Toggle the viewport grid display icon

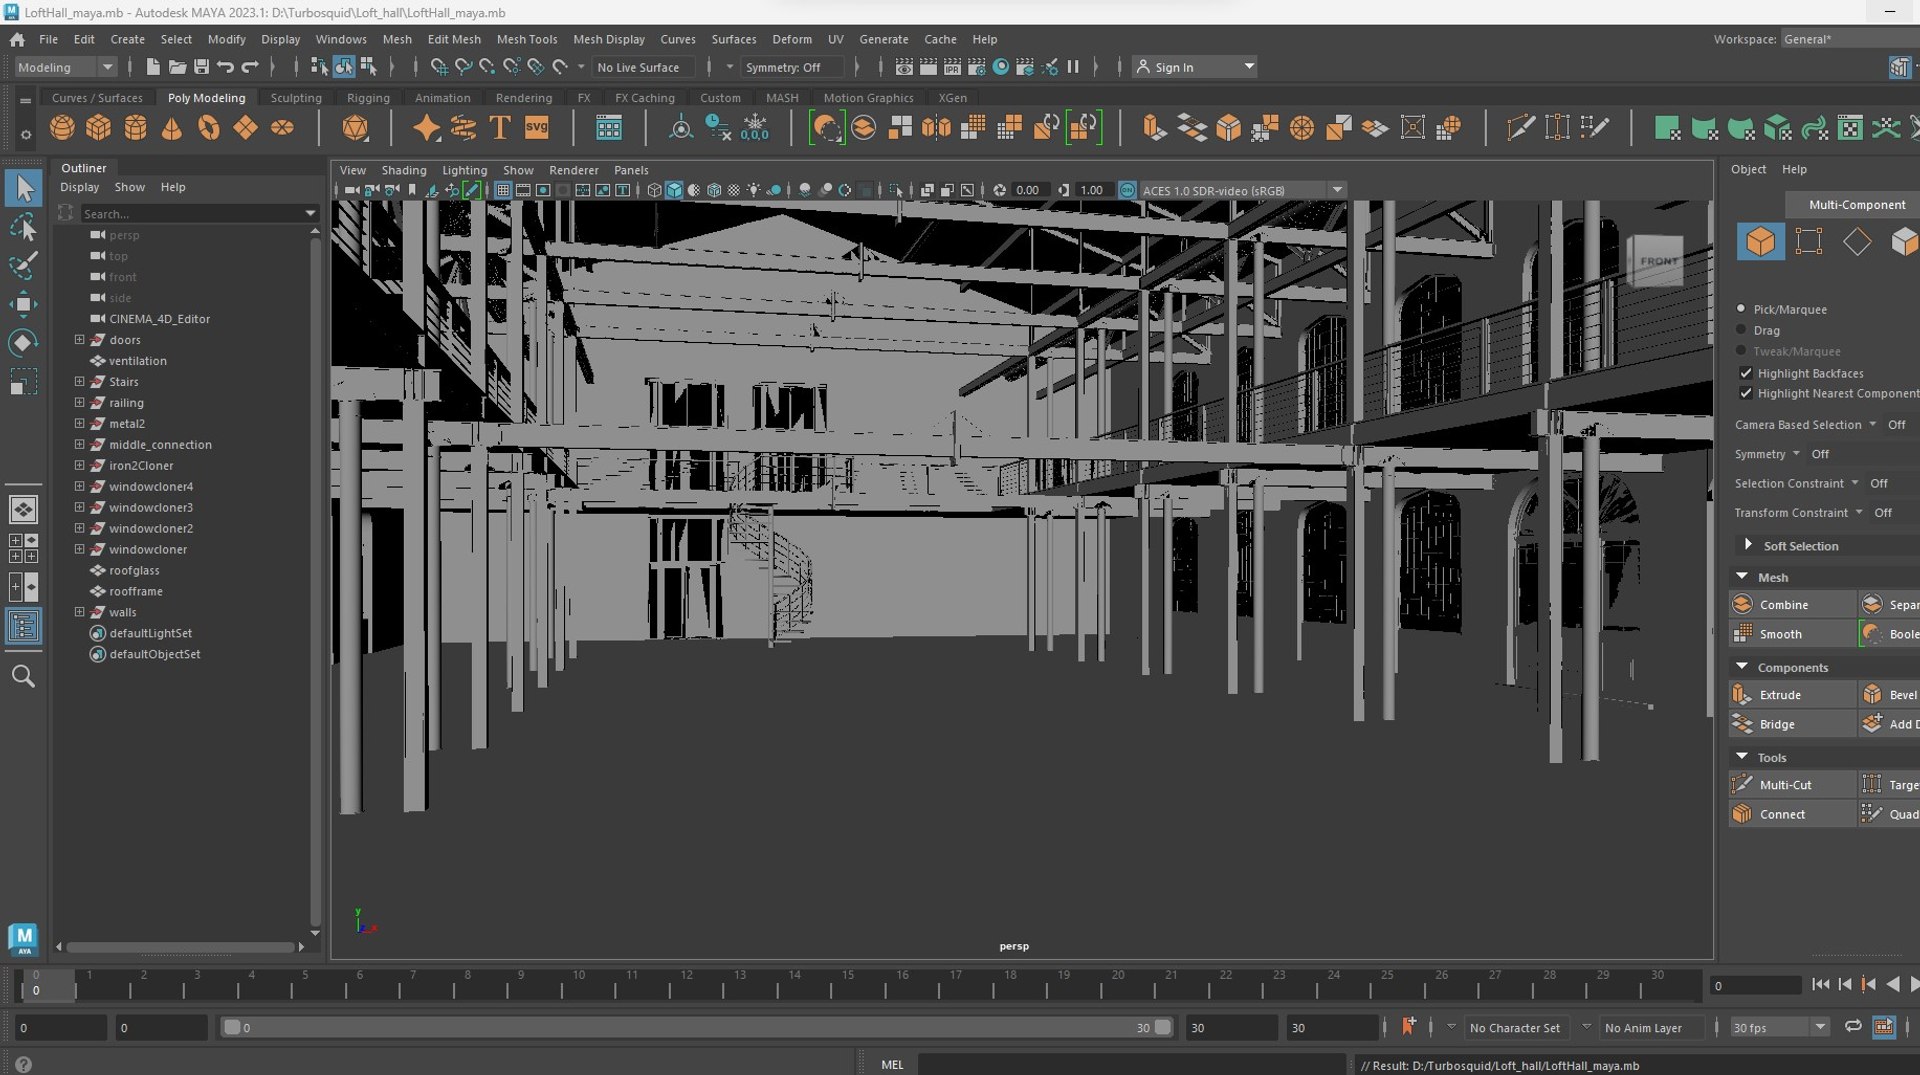click(503, 190)
